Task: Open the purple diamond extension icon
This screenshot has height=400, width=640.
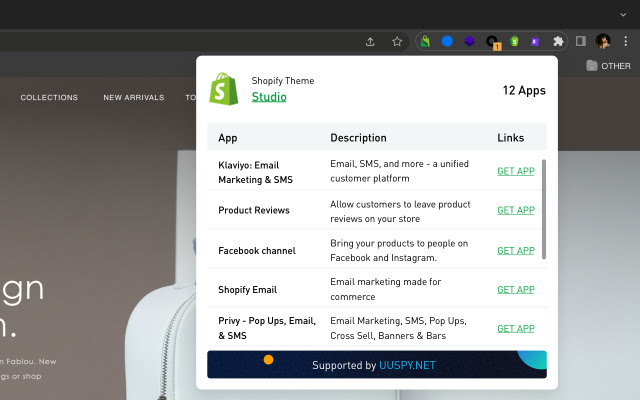Action: [x=469, y=41]
